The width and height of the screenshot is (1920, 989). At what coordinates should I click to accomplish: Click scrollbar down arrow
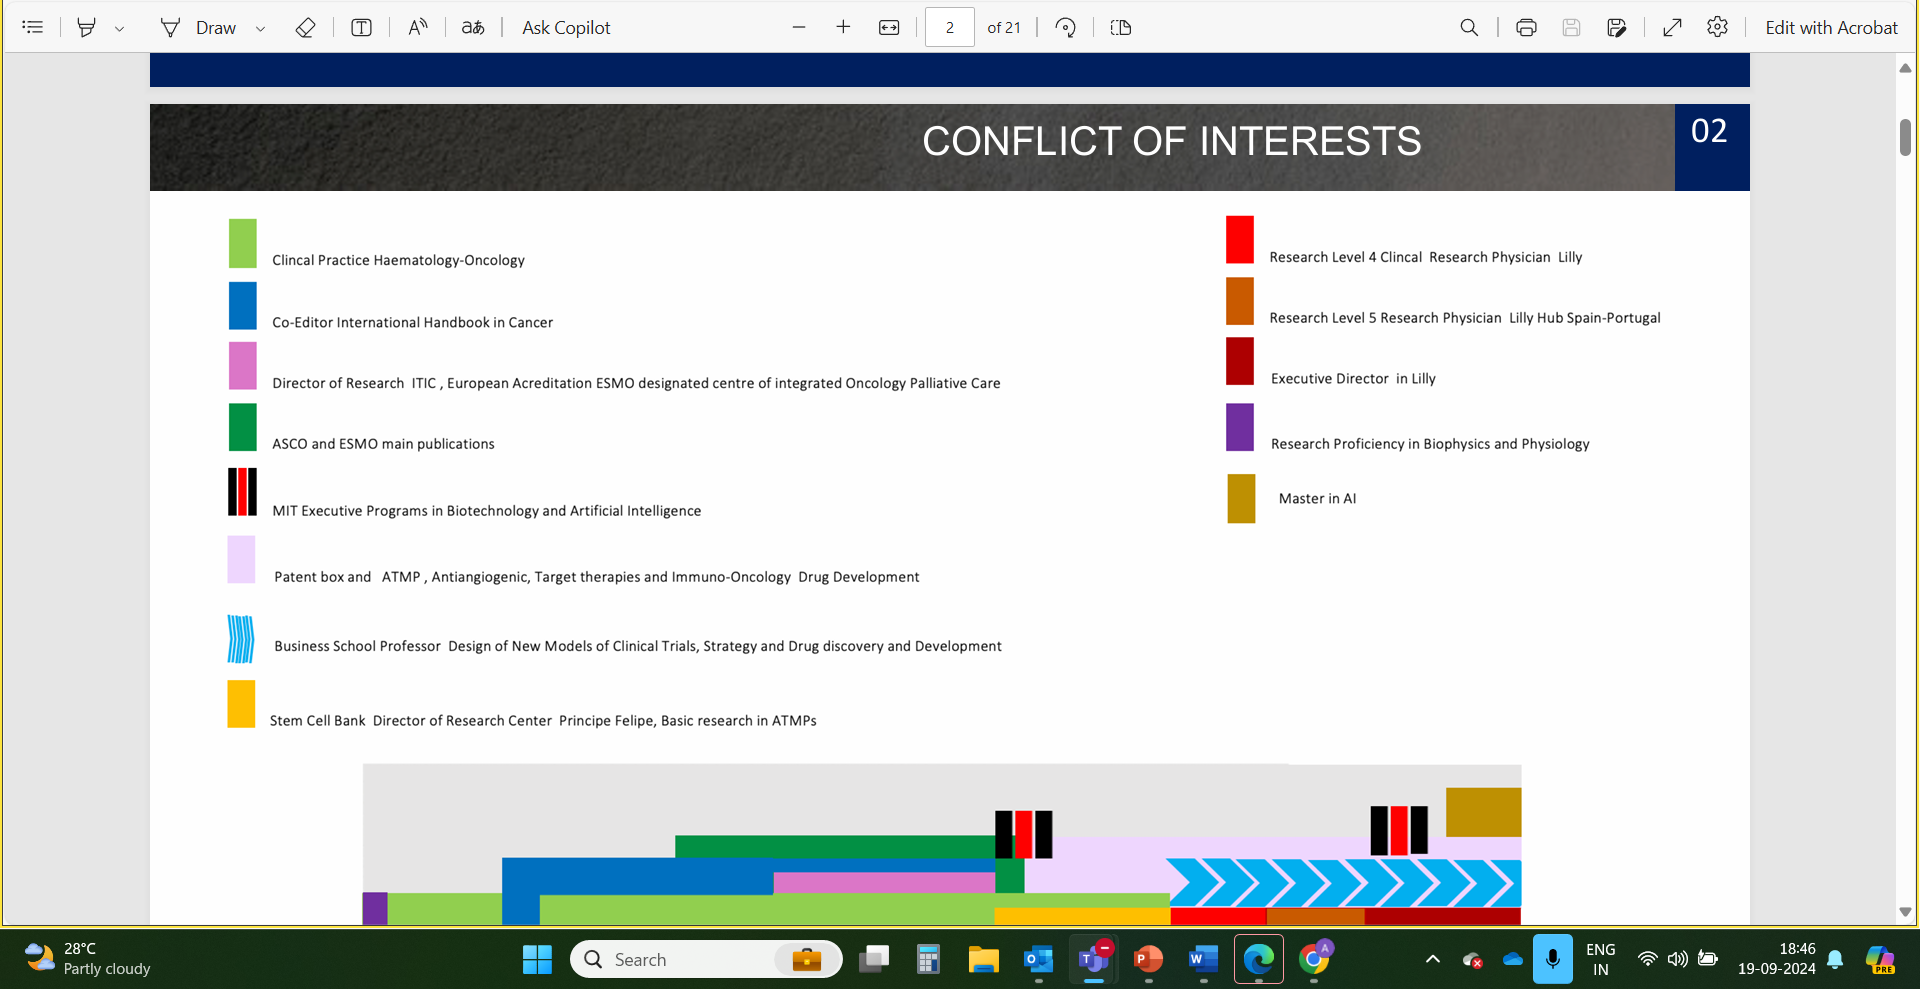(x=1905, y=912)
